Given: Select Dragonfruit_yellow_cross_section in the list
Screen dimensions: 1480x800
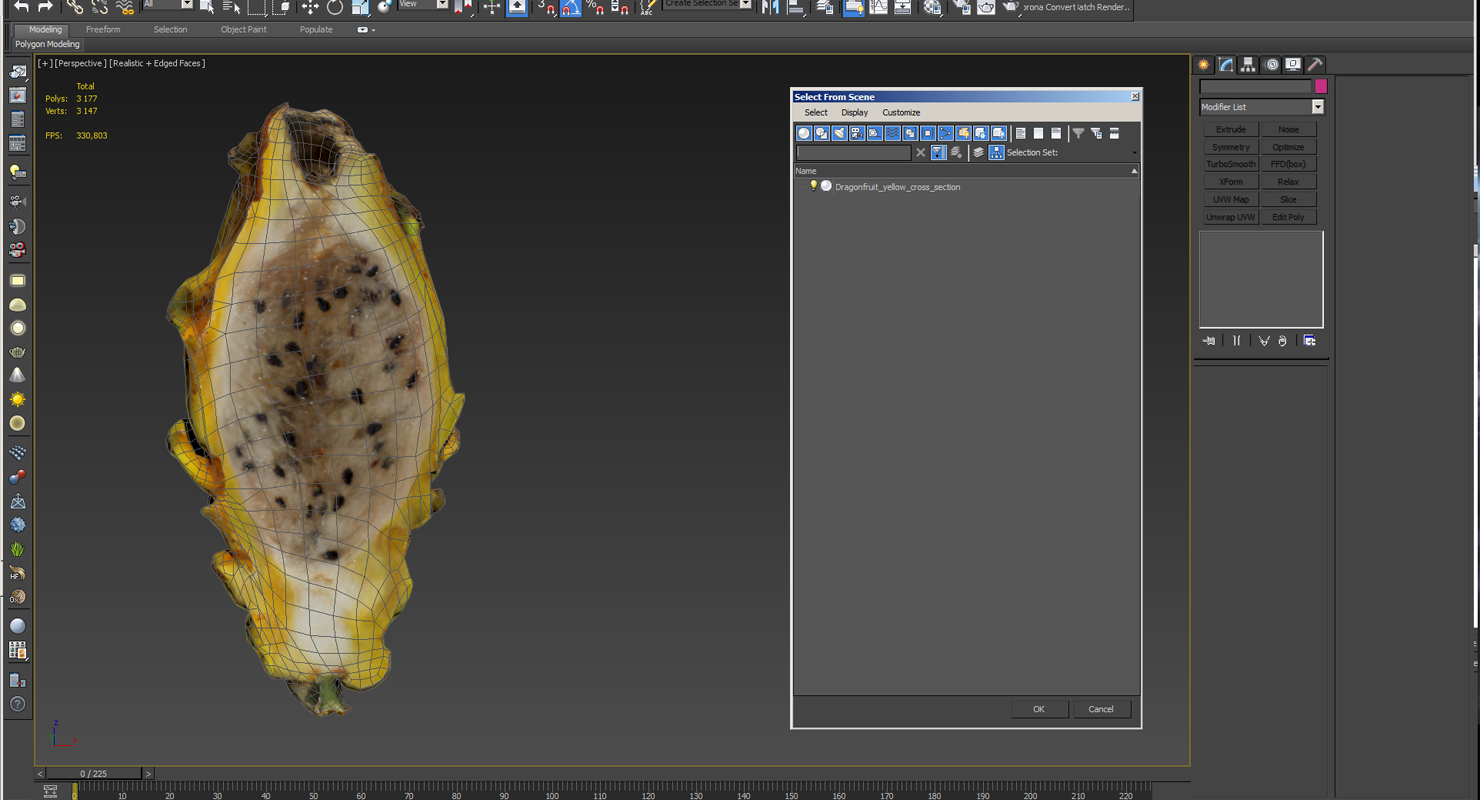Looking at the screenshot, I should (x=897, y=187).
